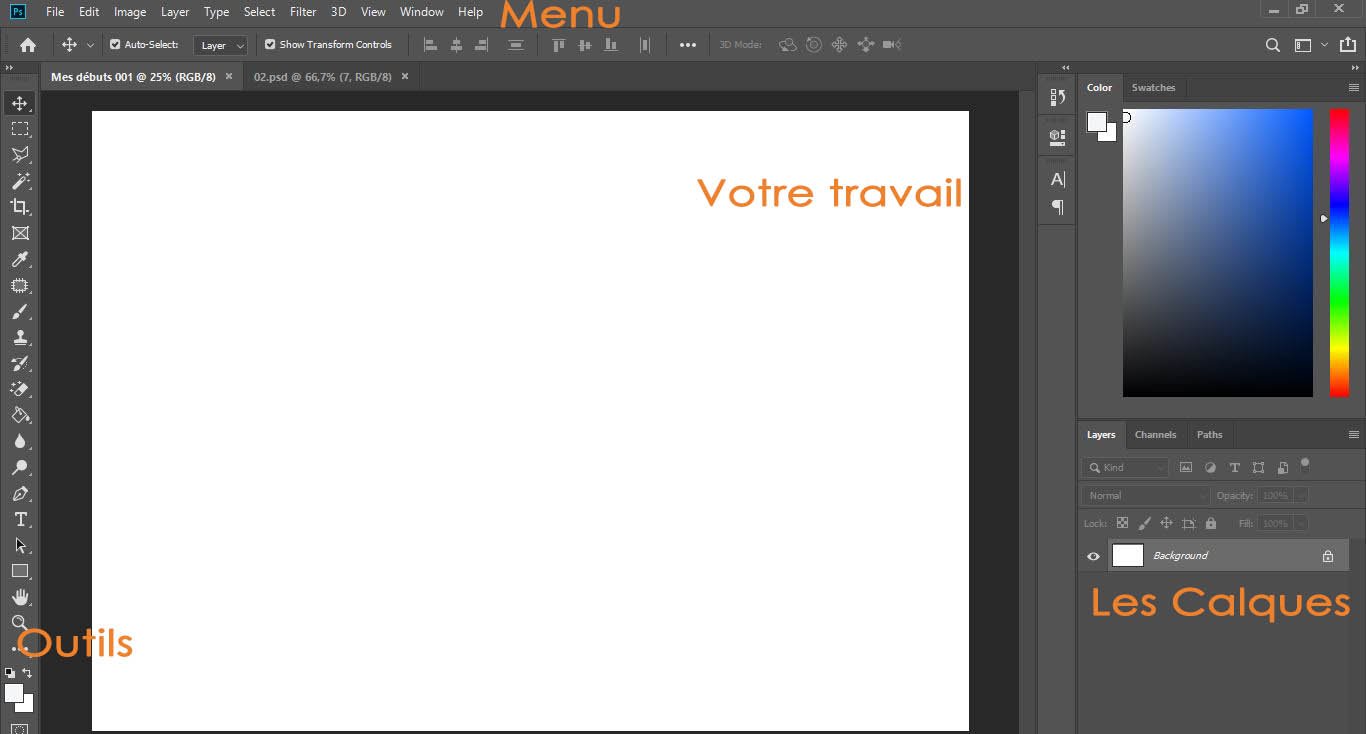Click the foreground swatch in Color panel
Screen dimensions: 1366x734
pos(1097,122)
